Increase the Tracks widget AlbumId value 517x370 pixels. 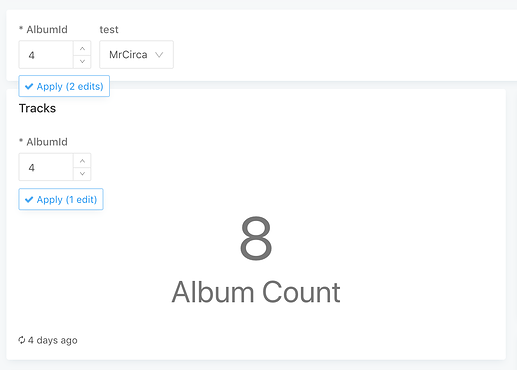82,161
